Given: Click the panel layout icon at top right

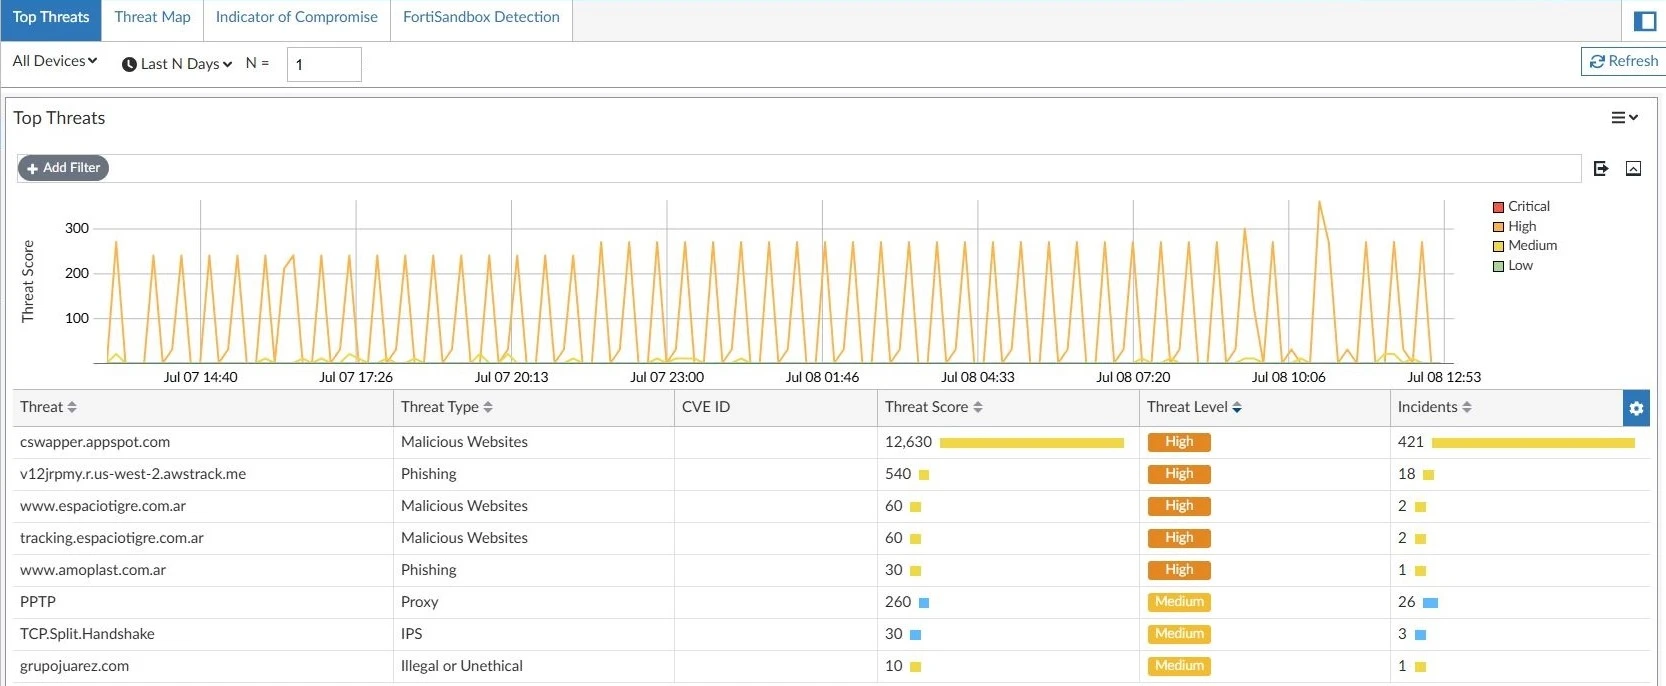Looking at the screenshot, I should [1644, 21].
